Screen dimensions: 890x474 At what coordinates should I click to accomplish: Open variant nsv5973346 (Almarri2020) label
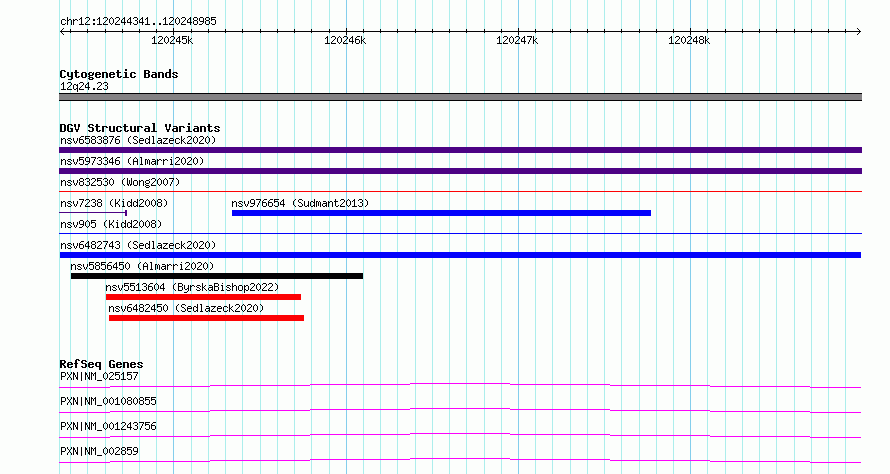point(132,161)
